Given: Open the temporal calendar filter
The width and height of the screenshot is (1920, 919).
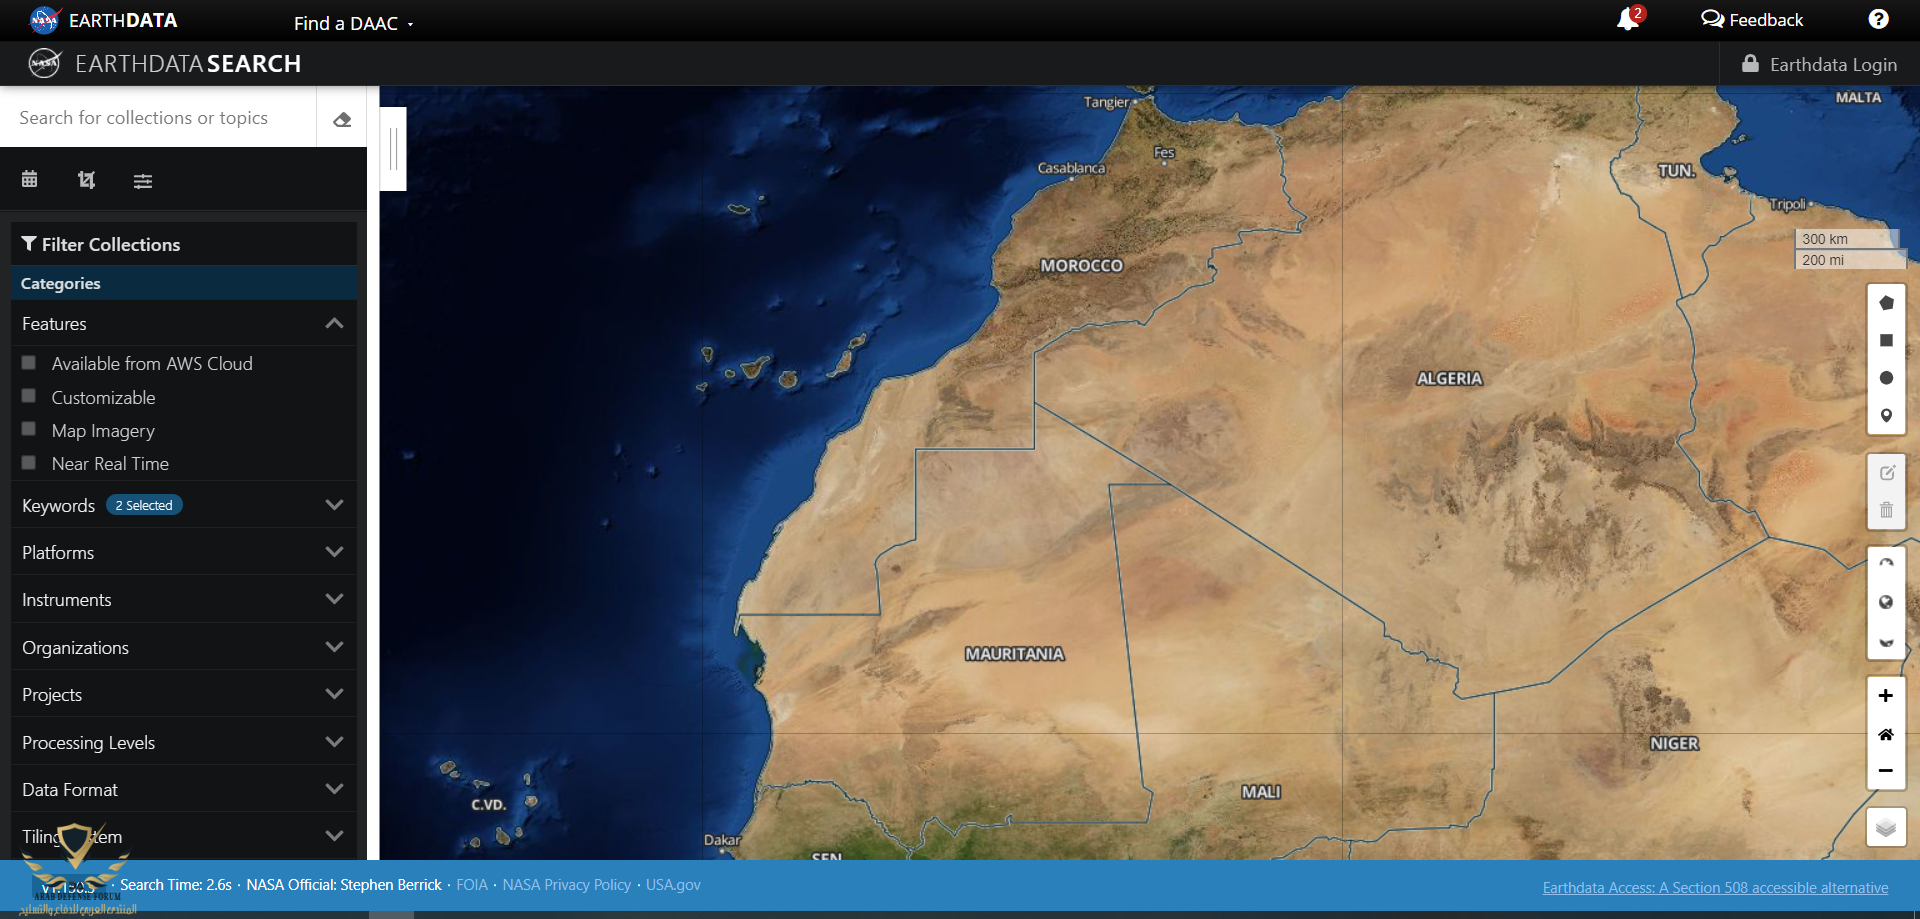Looking at the screenshot, I should click(30, 180).
